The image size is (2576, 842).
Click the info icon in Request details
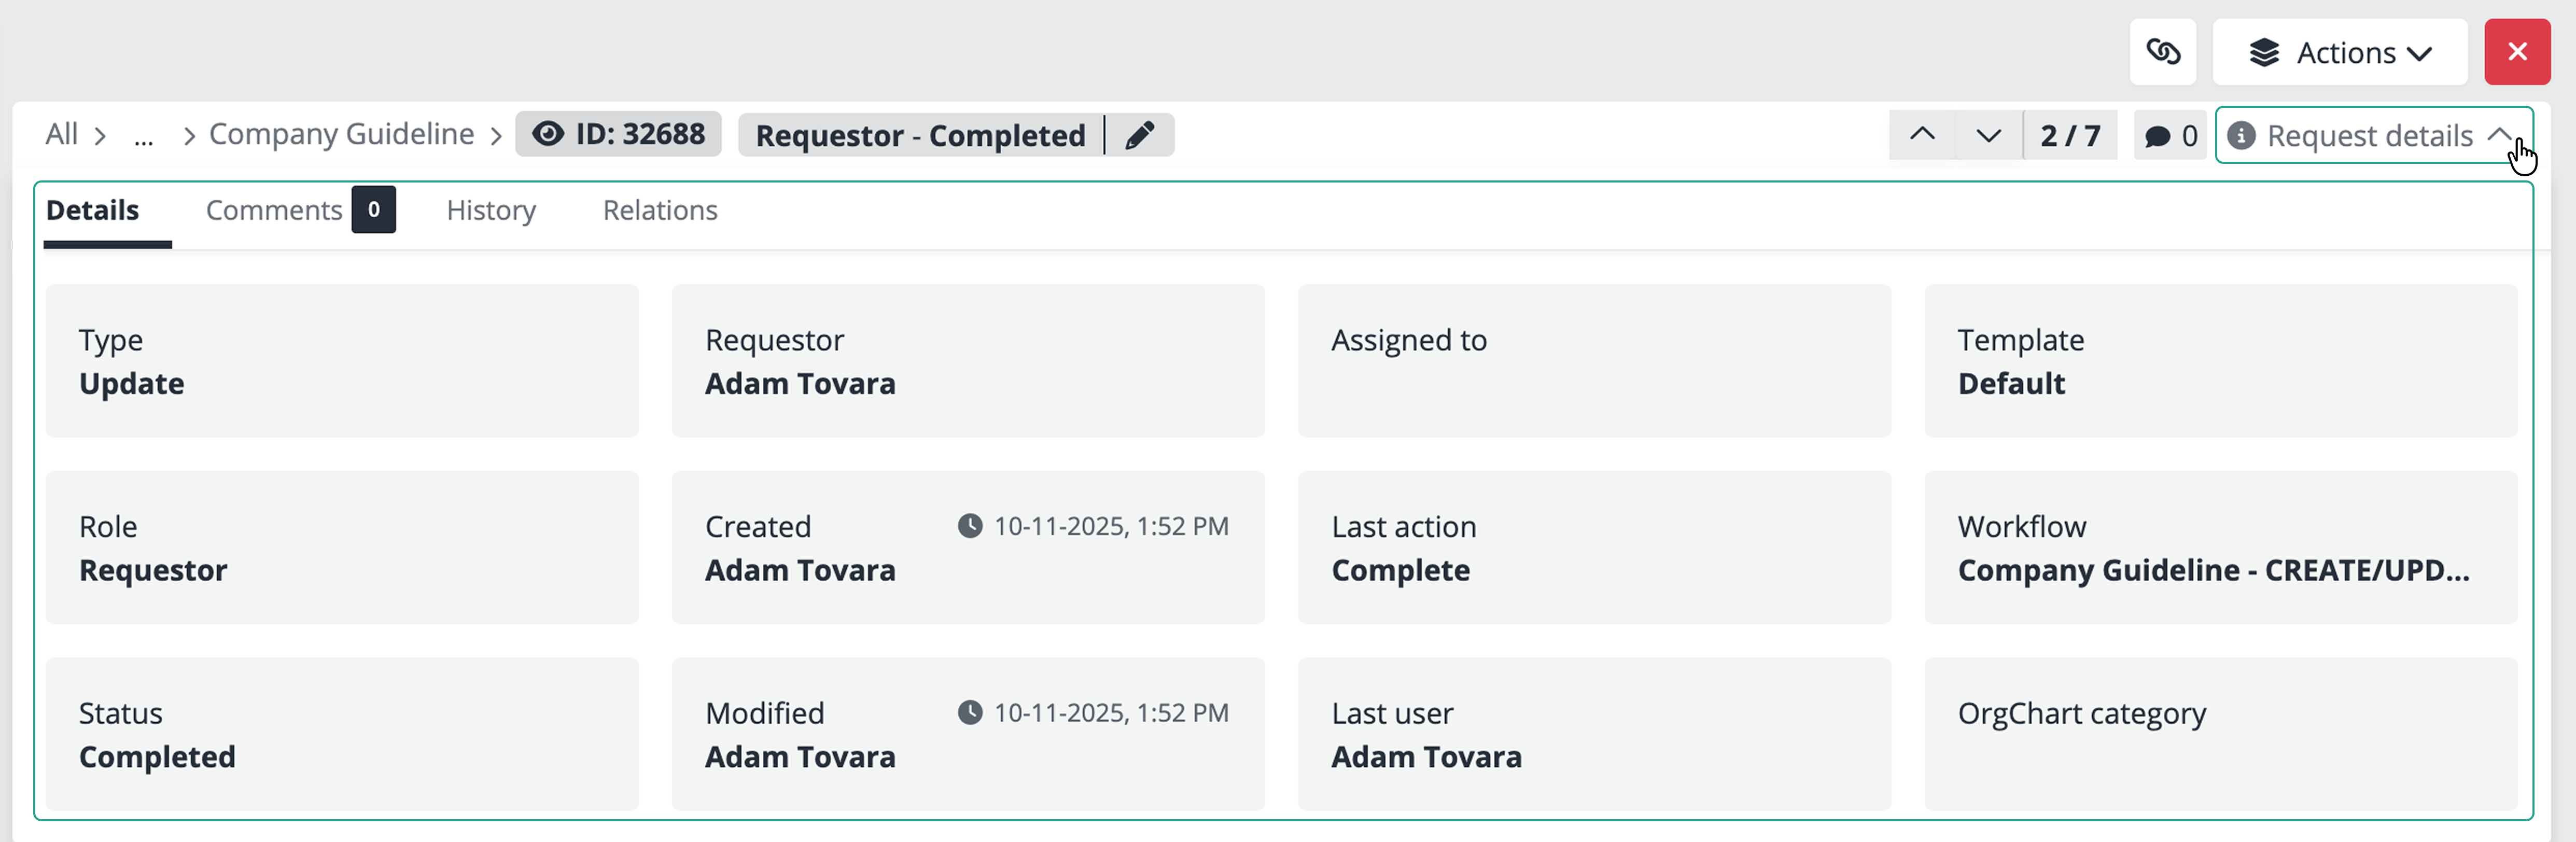point(2241,136)
